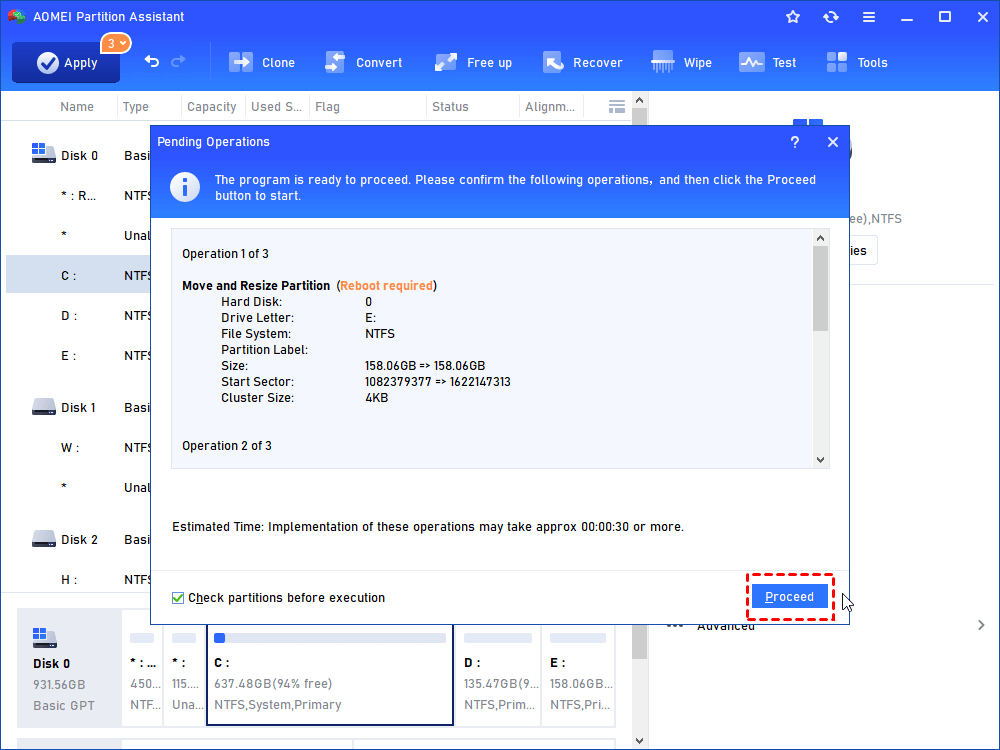Undo the last operation
Viewport: 1000px width, 750px height.
(152, 61)
